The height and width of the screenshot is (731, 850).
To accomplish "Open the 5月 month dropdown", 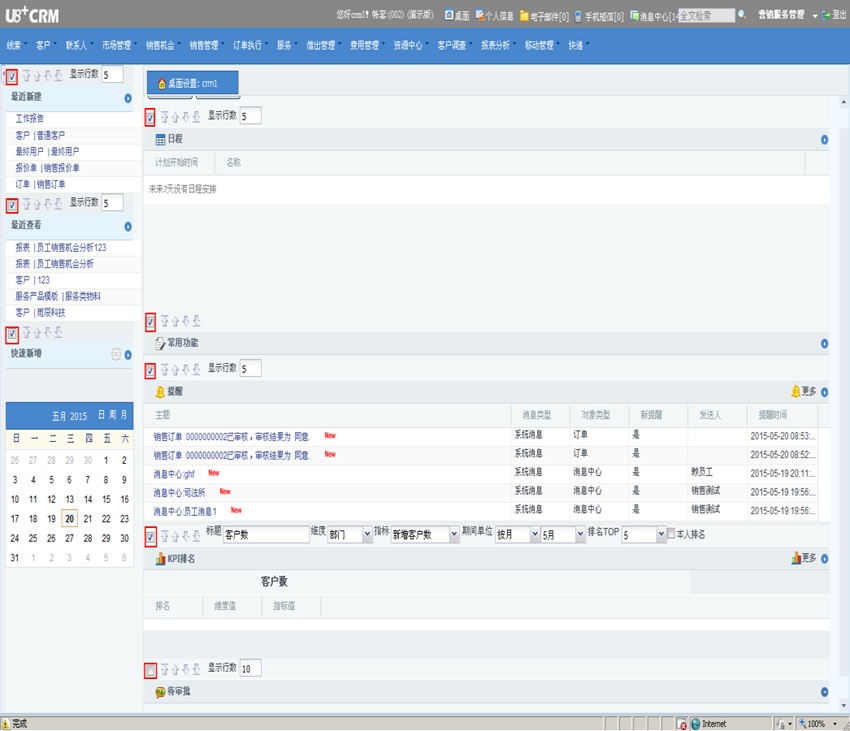I will click(580, 536).
